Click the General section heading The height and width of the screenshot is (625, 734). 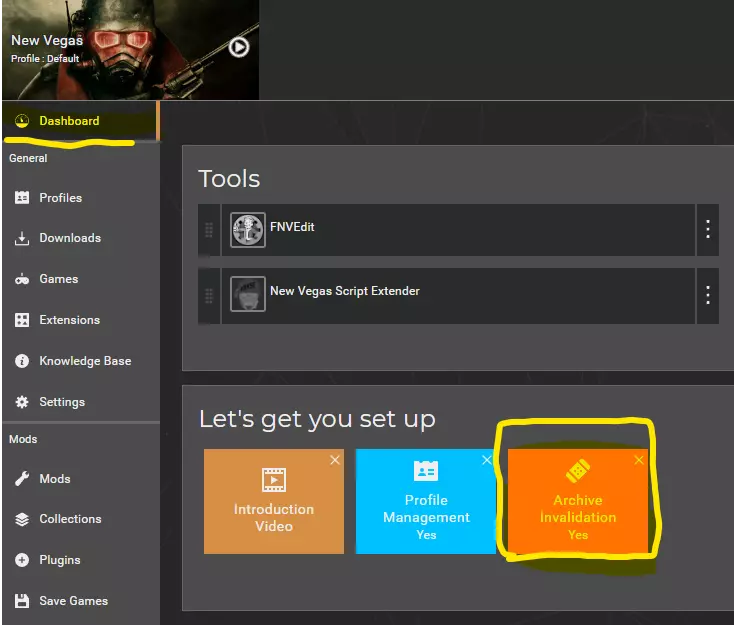click(x=28, y=158)
